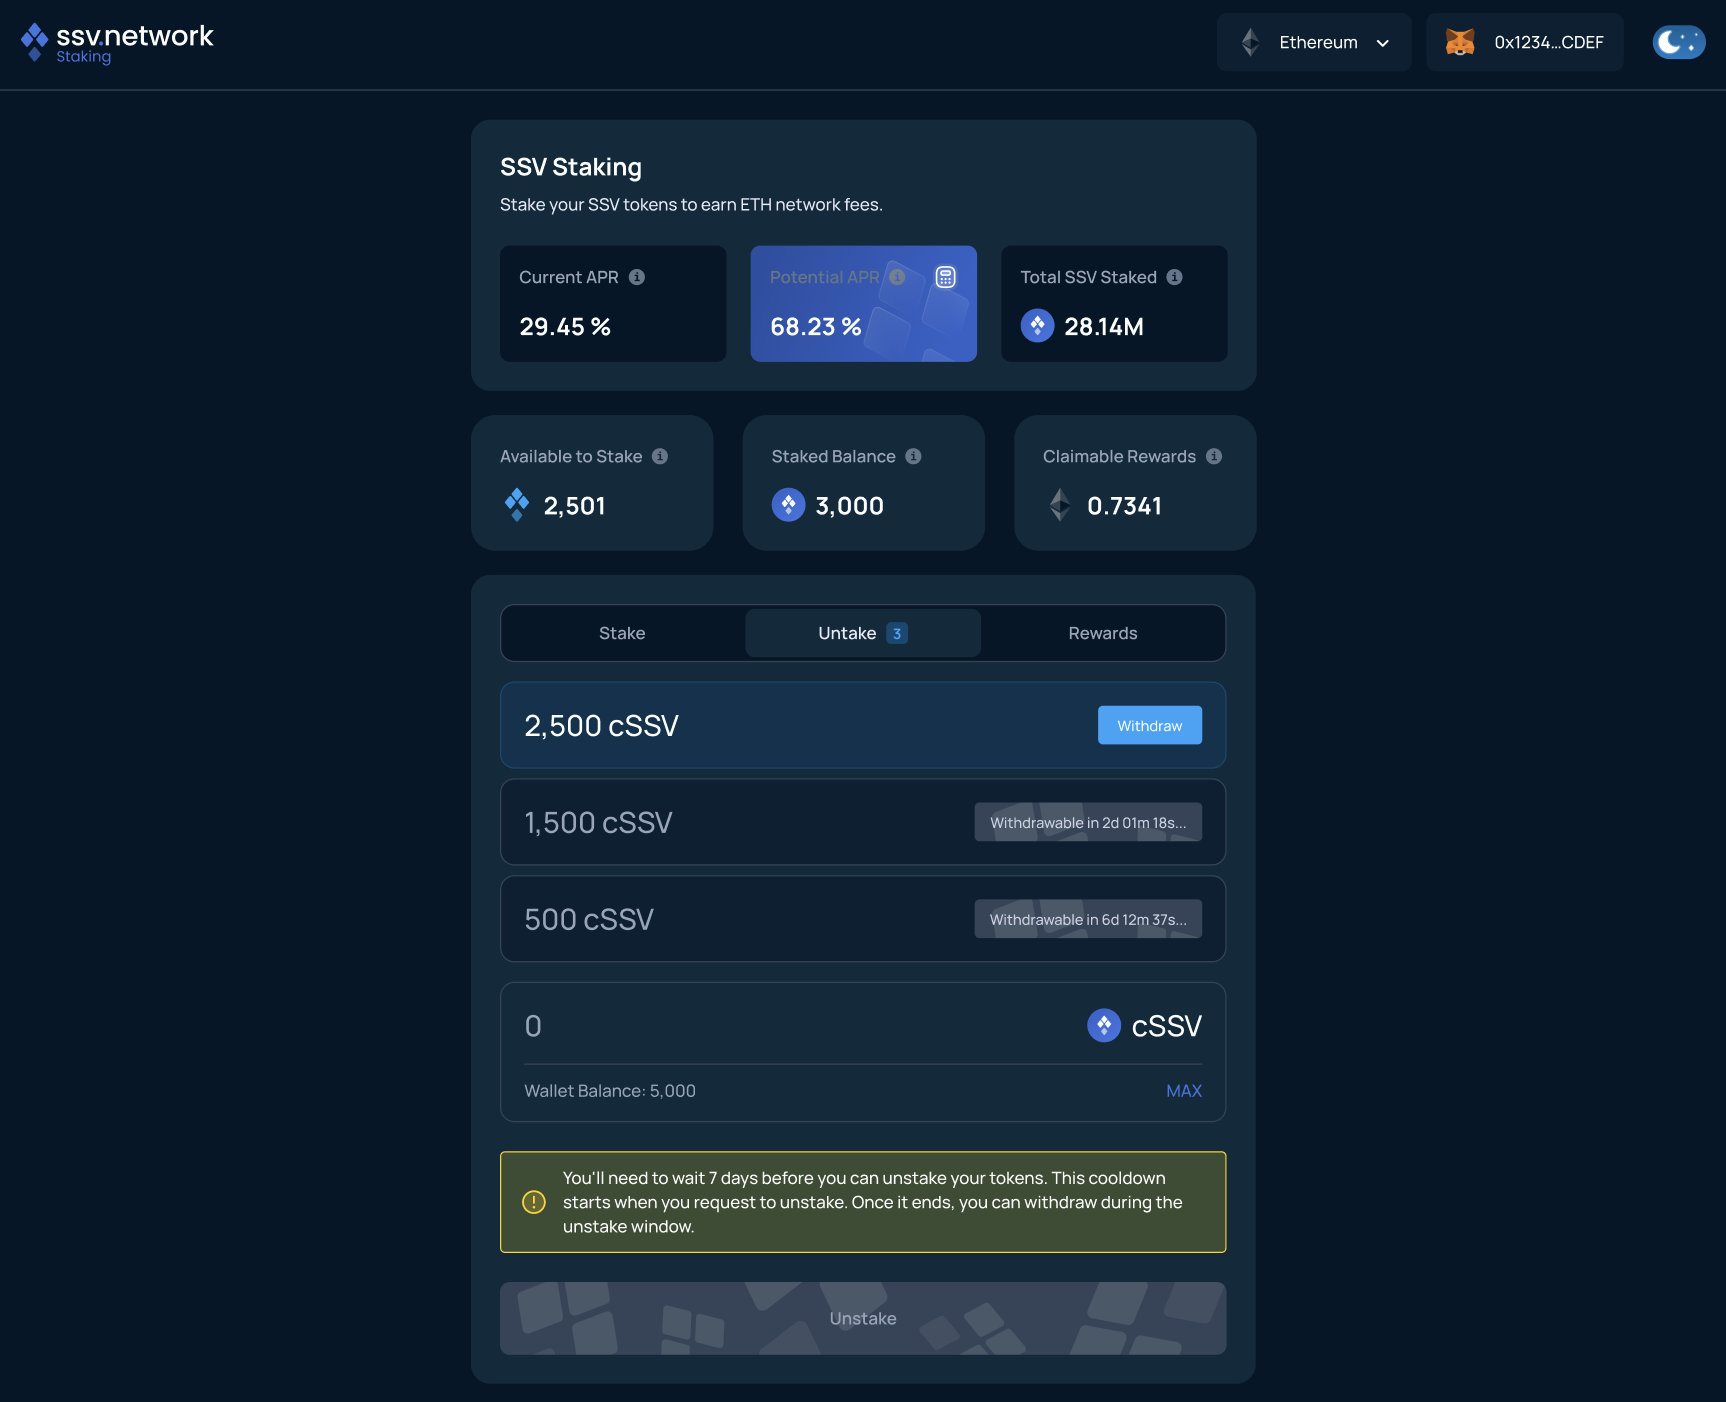Switch to the Stake tab

(x=622, y=633)
